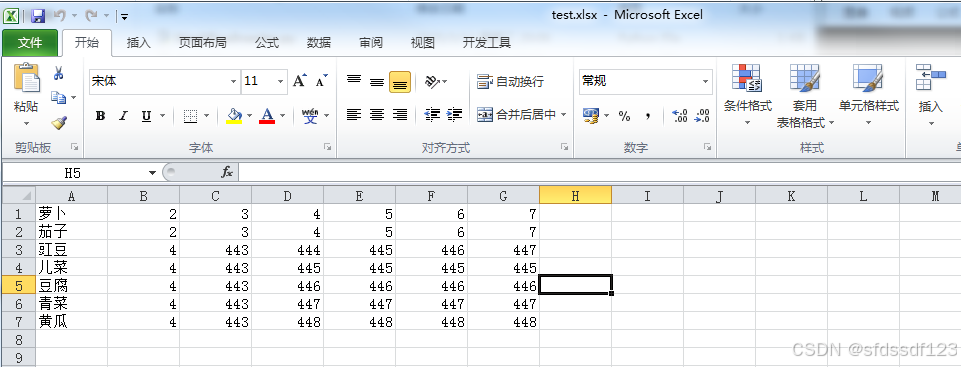Toggle bottom vertical alignment

(x=400, y=81)
